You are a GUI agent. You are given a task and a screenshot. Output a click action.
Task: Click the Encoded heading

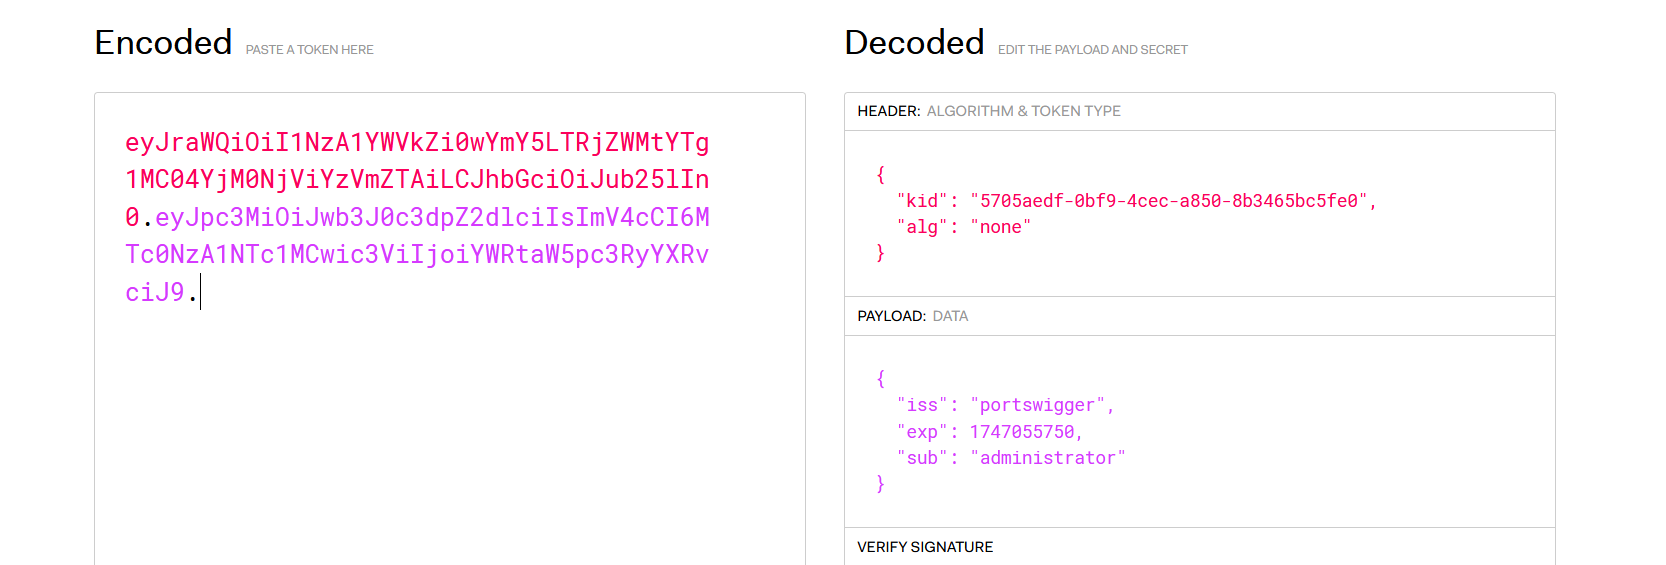[x=163, y=43]
